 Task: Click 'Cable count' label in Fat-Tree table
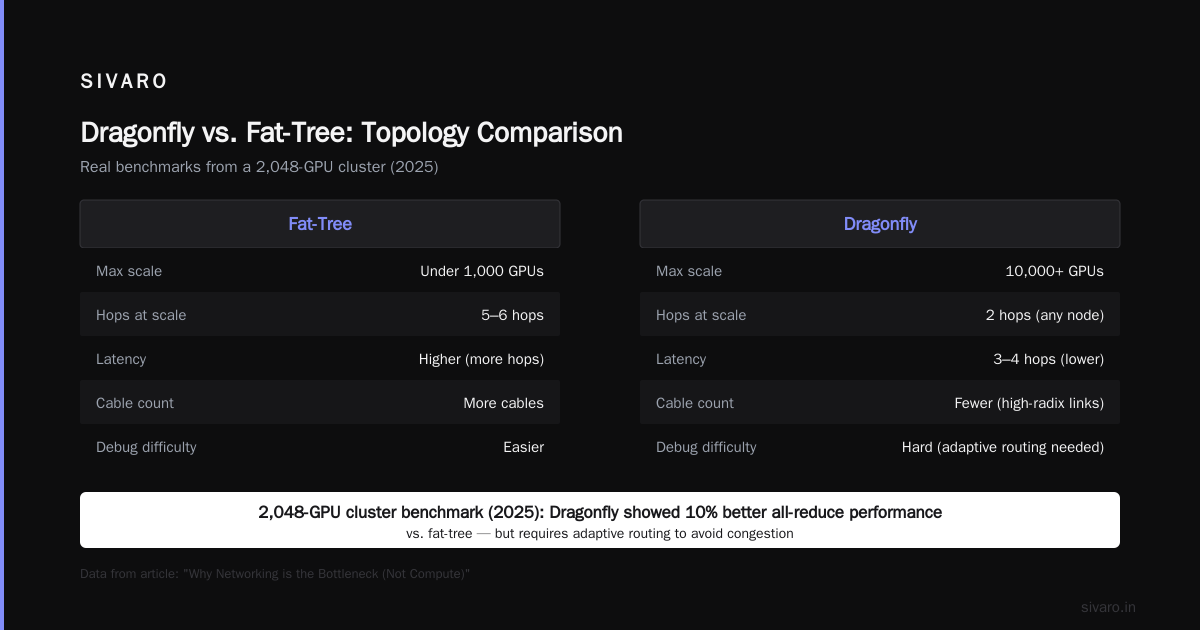135,403
